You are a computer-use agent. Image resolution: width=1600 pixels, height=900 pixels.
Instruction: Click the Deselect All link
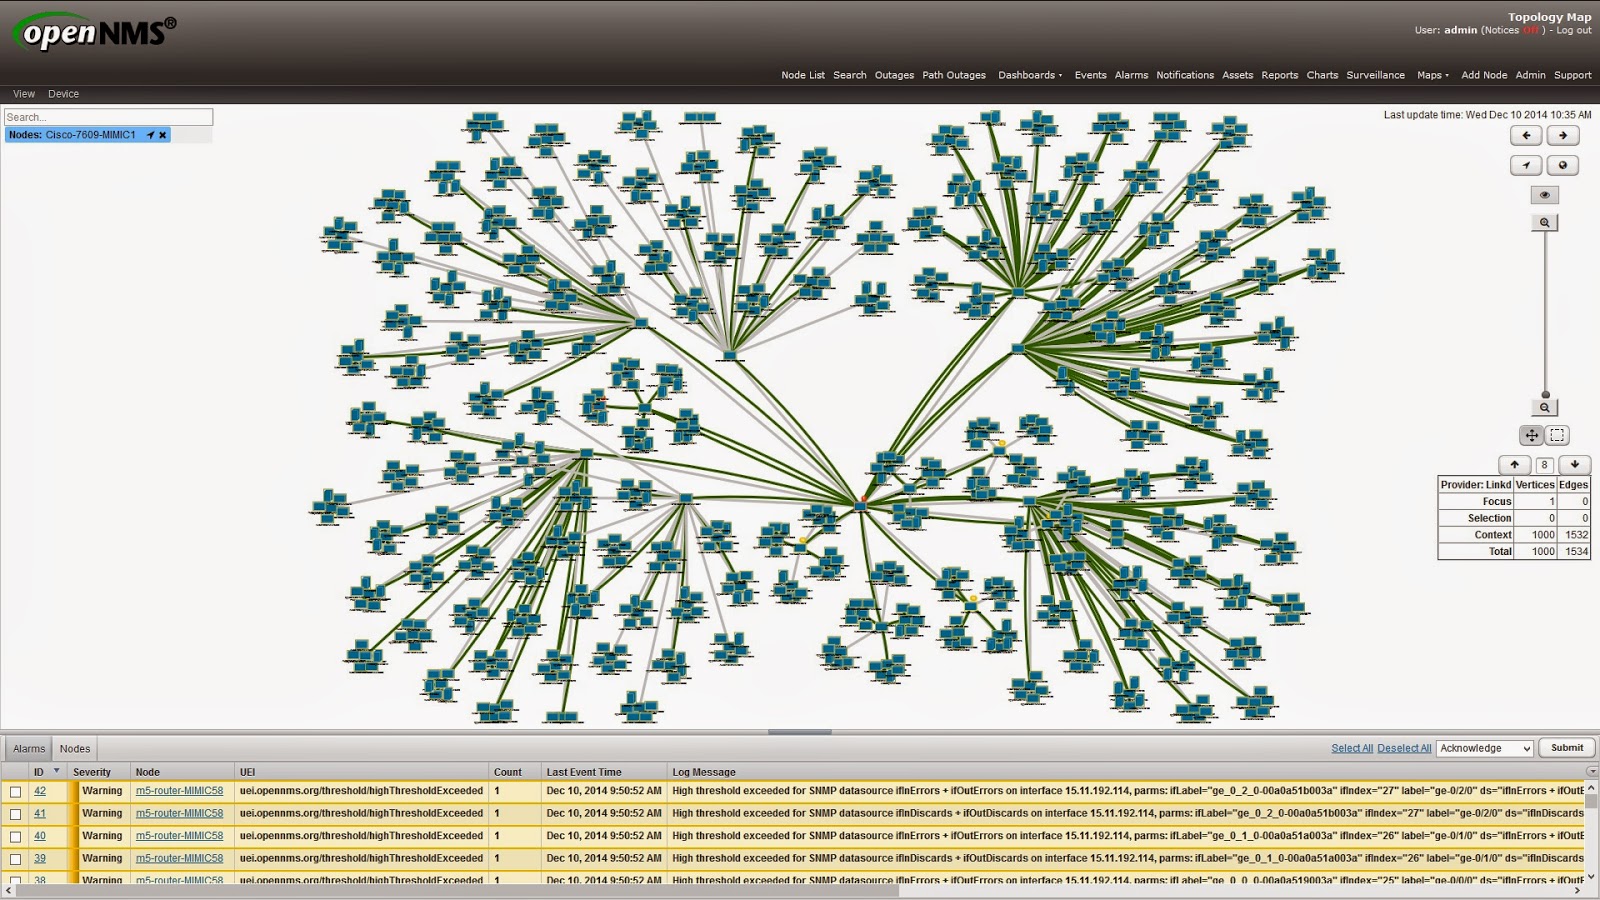pos(1404,747)
